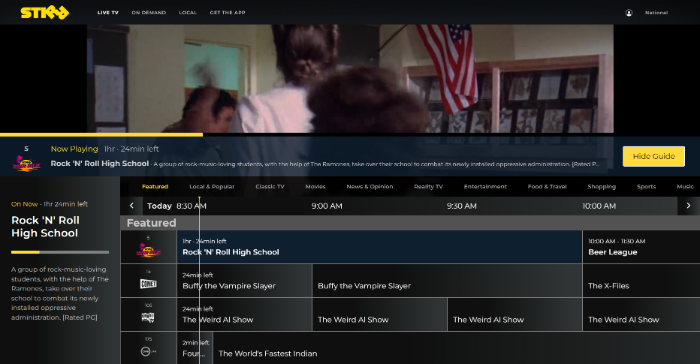Image resolution: width=700 pixels, height=364 pixels.
Task: Open the National location selector
Action: [x=656, y=13]
